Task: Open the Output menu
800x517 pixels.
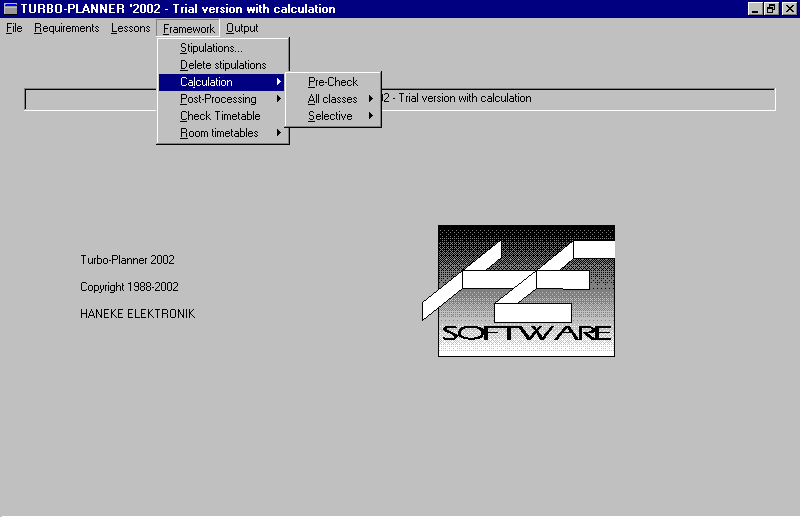Action: 242,28
